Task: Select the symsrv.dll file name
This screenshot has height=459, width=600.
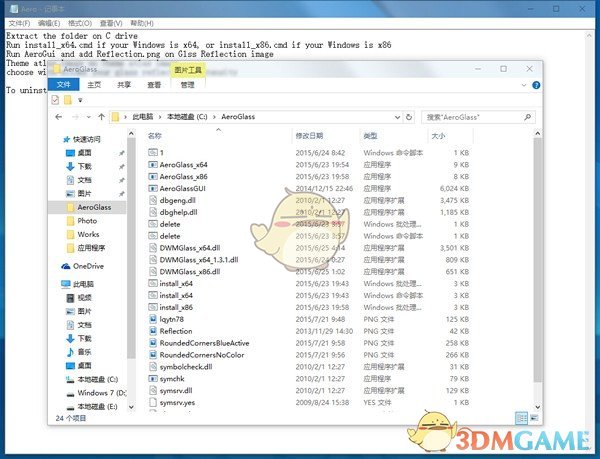Action: pyautogui.click(x=176, y=391)
